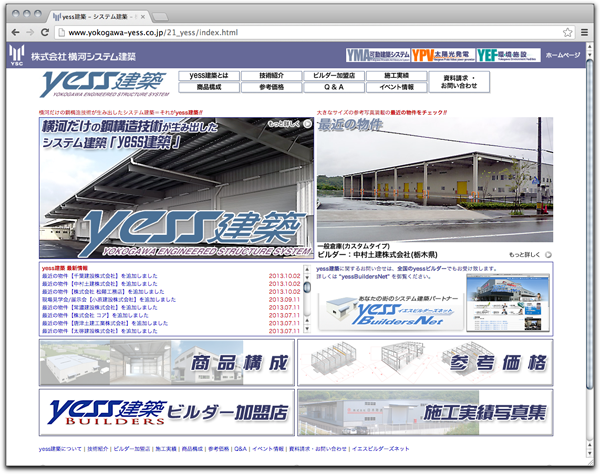Screen dimensions: 600x474
Task: Open the 株式会社 松岡工務店 news entry
Action: pyautogui.click(x=103, y=292)
